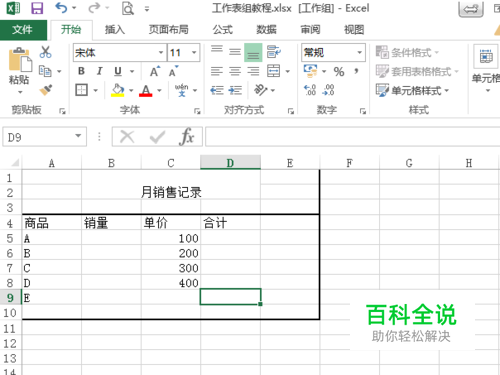Switch to the 数据 Data tab
This screenshot has width=500, height=375.
[266, 30]
